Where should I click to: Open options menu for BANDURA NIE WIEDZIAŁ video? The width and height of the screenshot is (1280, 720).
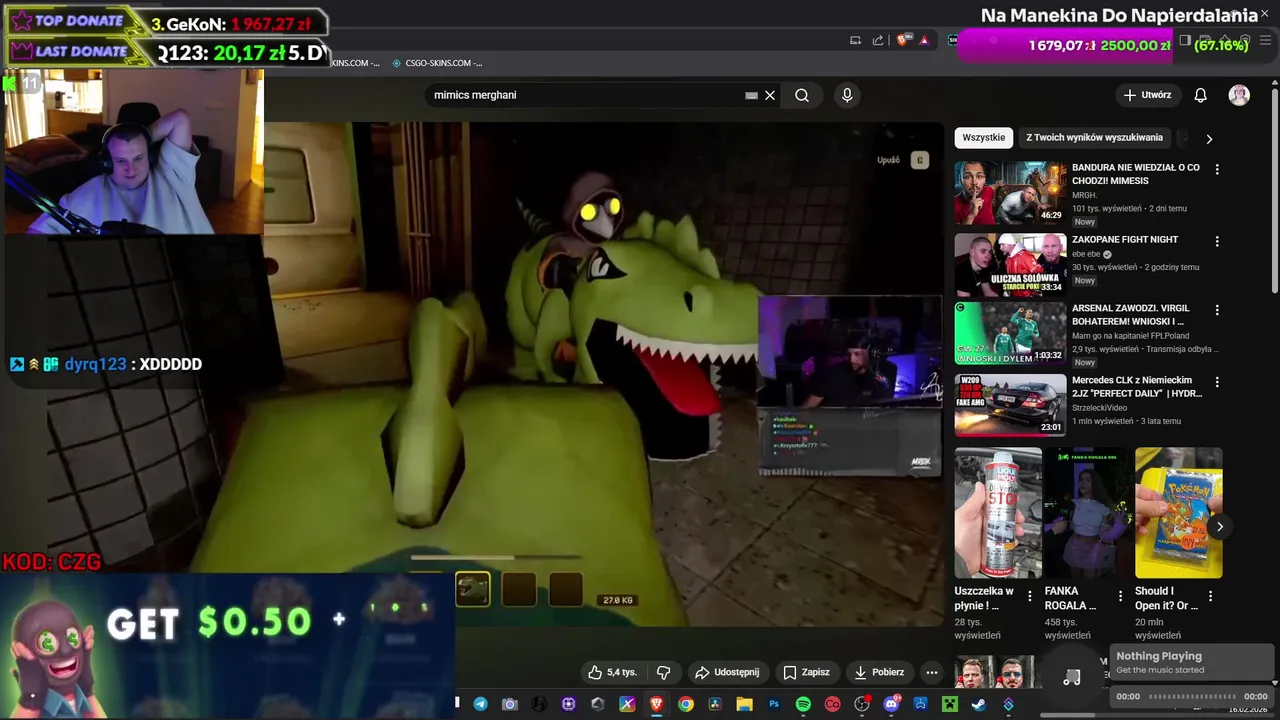tap(1217, 169)
